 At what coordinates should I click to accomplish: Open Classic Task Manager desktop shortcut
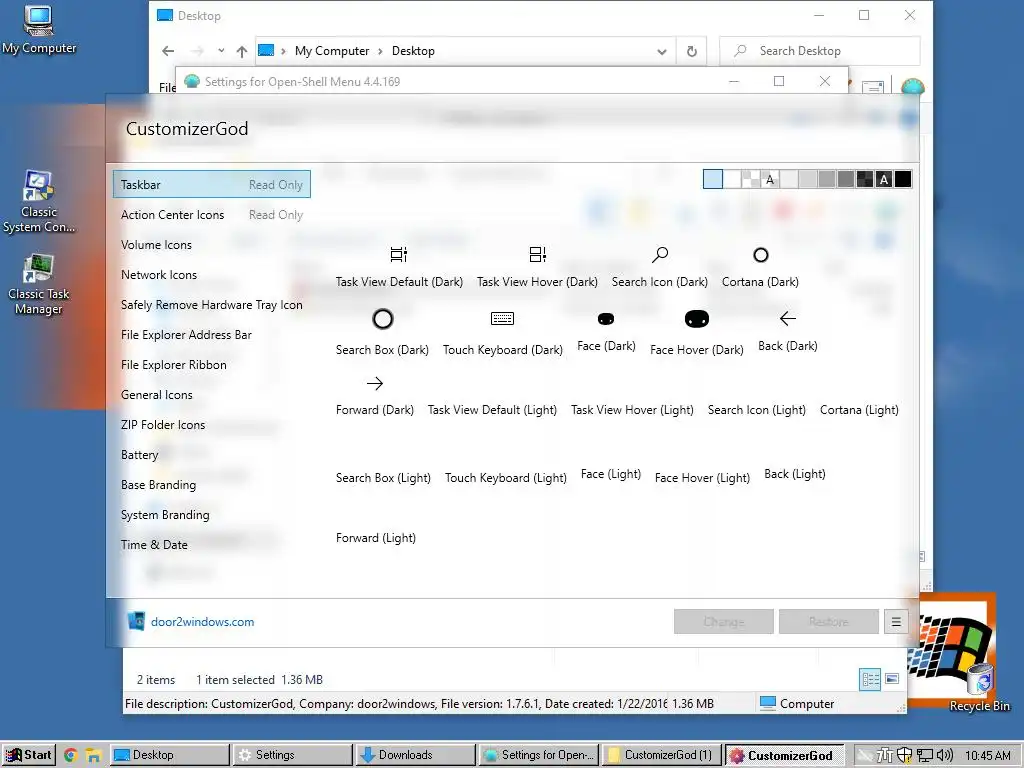point(39,285)
